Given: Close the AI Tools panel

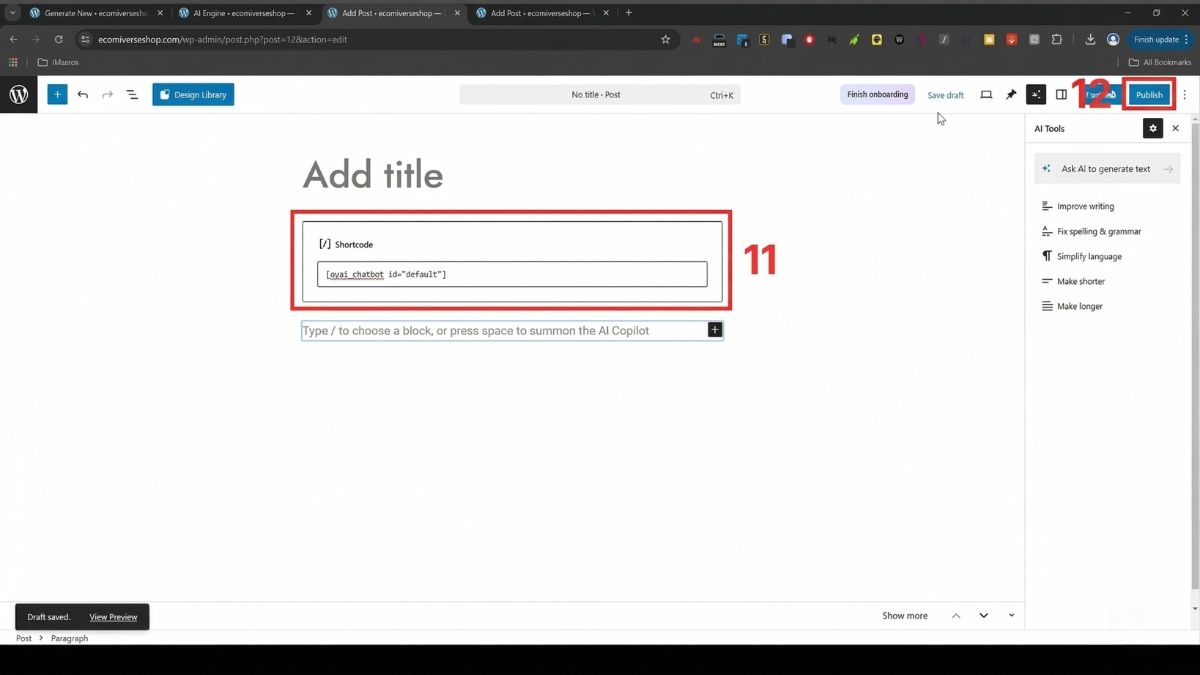Looking at the screenshot, I should [1176, 129].
